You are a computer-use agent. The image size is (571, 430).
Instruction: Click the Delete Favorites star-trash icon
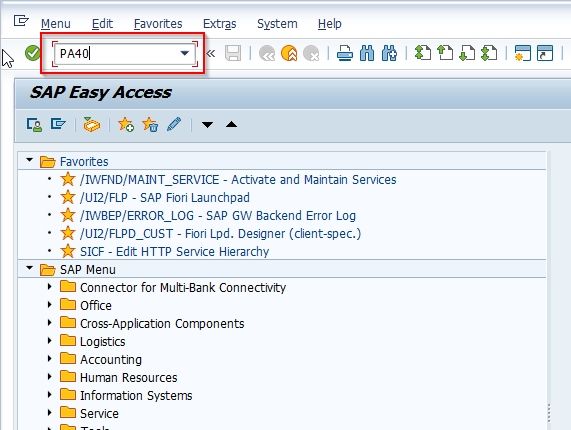point(150,125)
